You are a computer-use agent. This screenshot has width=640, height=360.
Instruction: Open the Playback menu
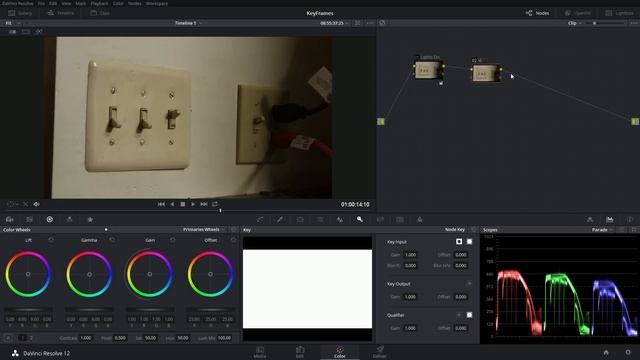99,3
